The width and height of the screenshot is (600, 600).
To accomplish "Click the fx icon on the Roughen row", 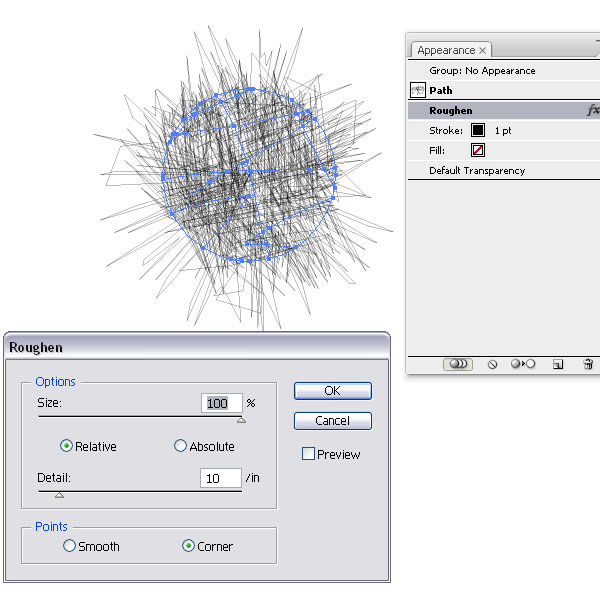I will [x=593, y=110].
